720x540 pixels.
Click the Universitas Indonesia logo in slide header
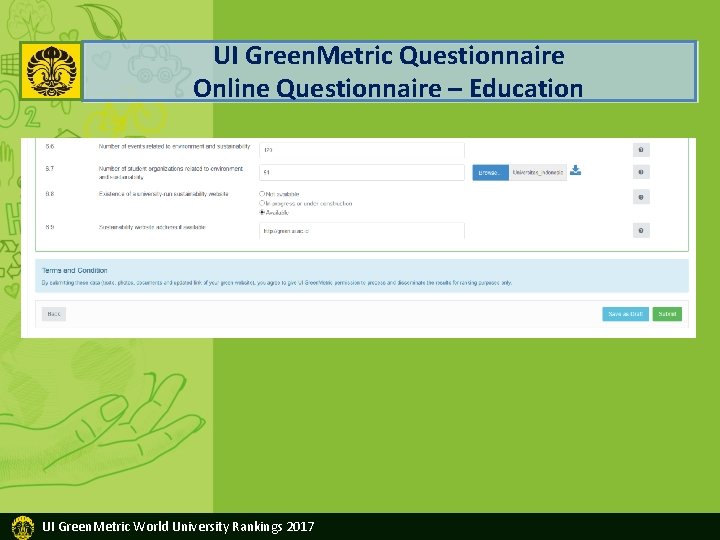coord(51,72)
